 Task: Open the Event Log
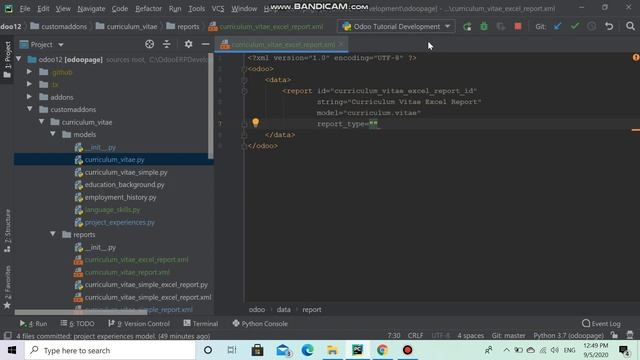point(601,323)
